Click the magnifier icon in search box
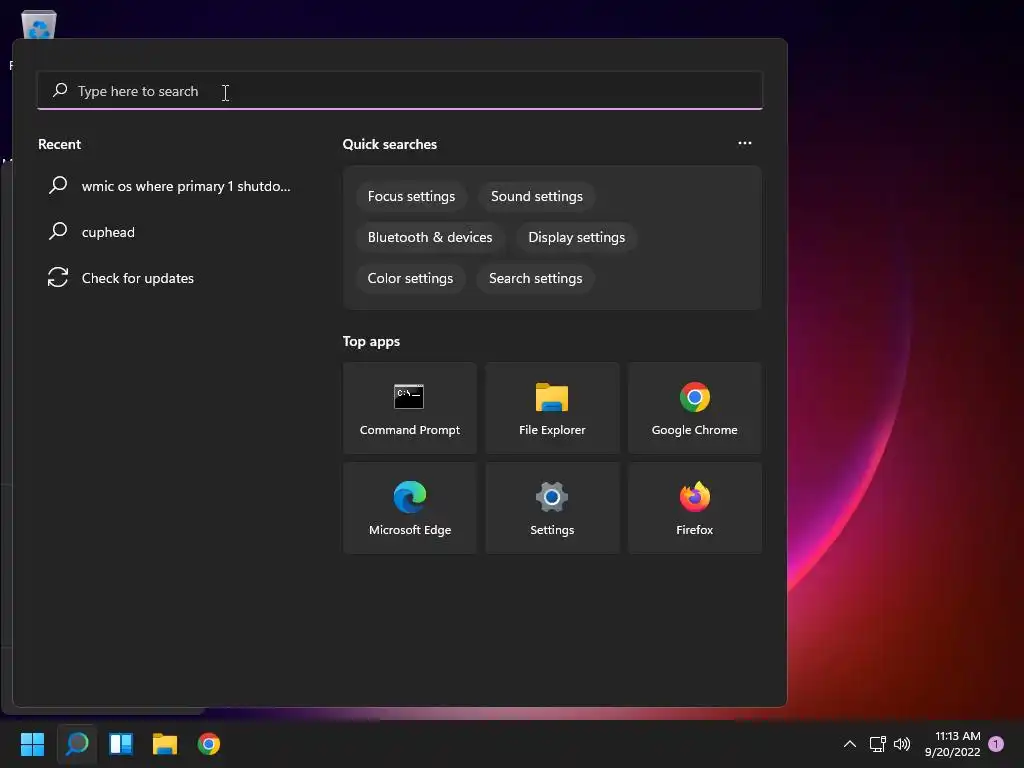 tap(60, 90)
